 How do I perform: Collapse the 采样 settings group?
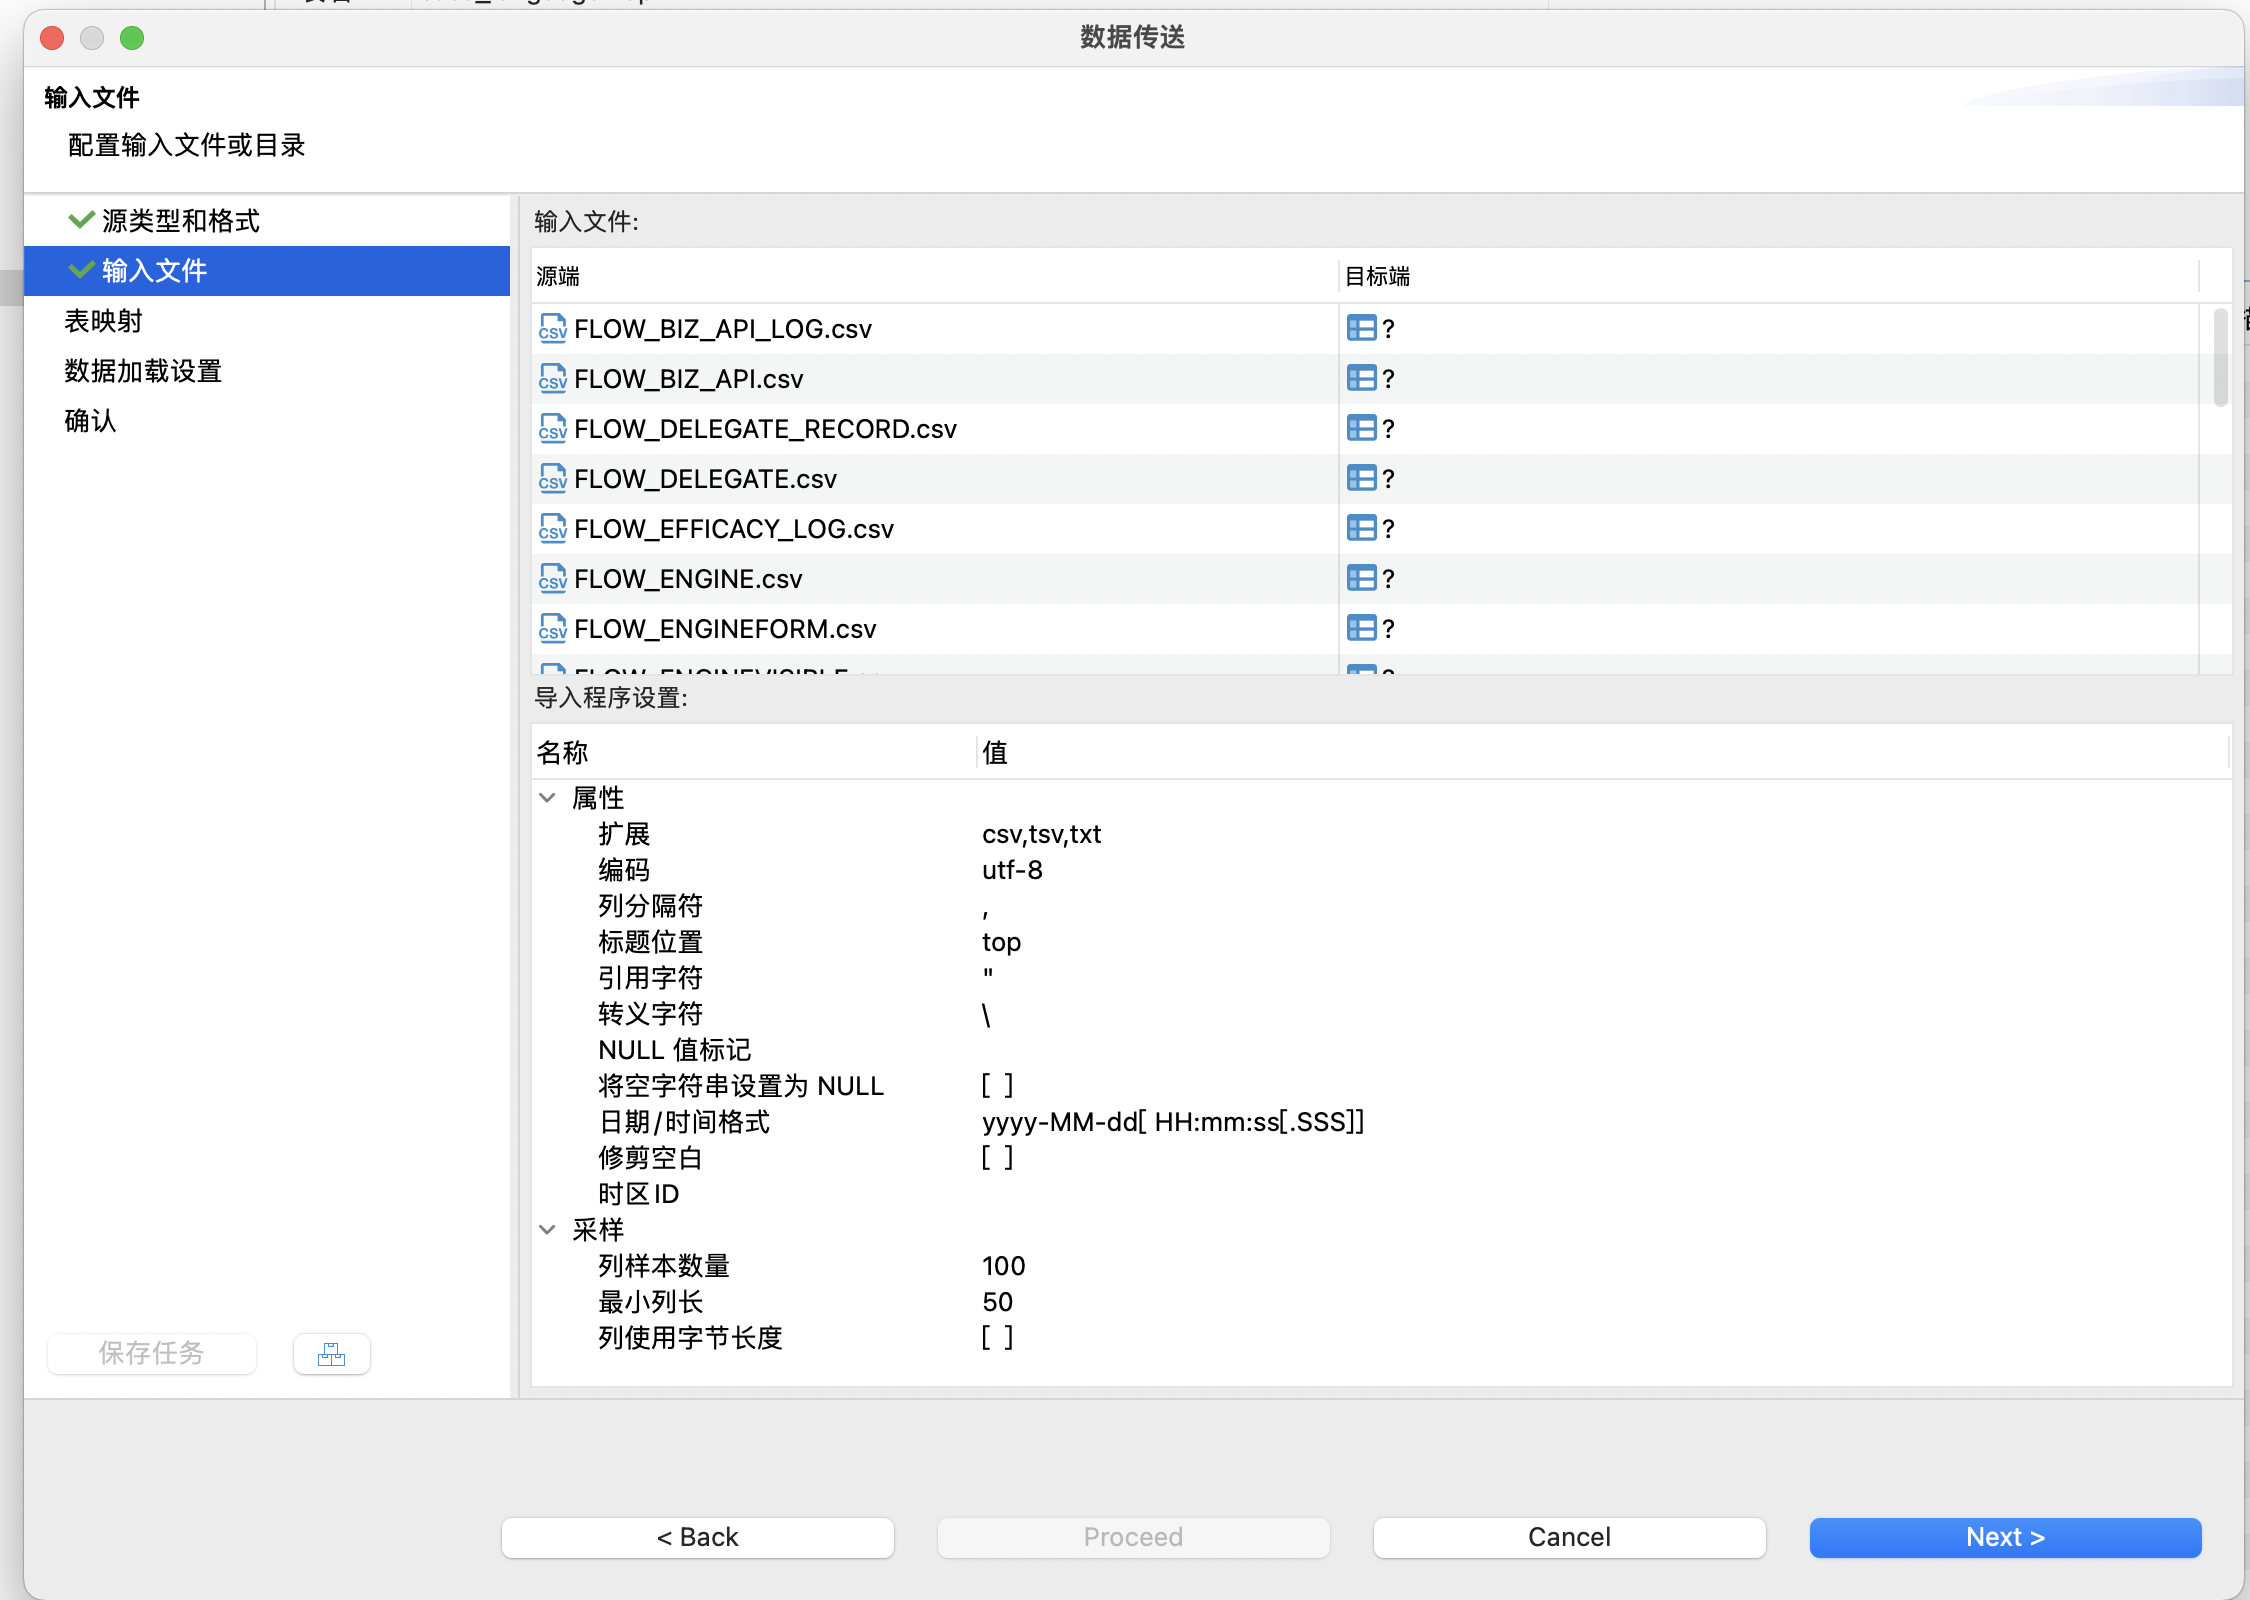547,1230
